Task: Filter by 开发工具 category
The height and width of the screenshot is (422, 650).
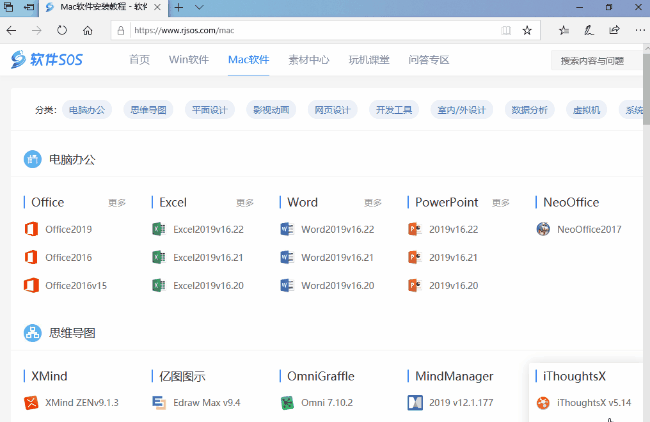Action: pos(394,110)
